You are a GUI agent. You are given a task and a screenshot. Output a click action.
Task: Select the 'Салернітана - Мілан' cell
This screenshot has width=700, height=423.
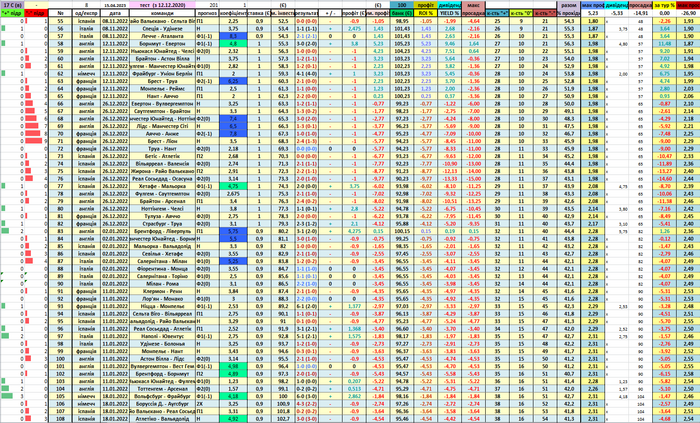click(162, 261)
